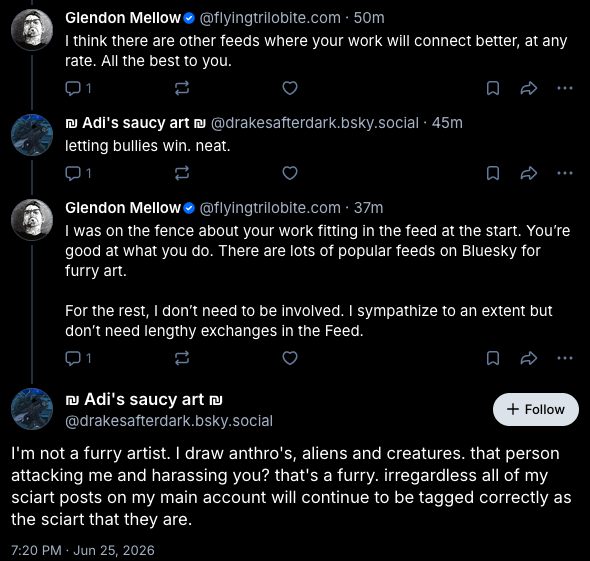The image size is (590, 561).
Task: Open more options on the 50m post
Action: [x=565, y=88]
